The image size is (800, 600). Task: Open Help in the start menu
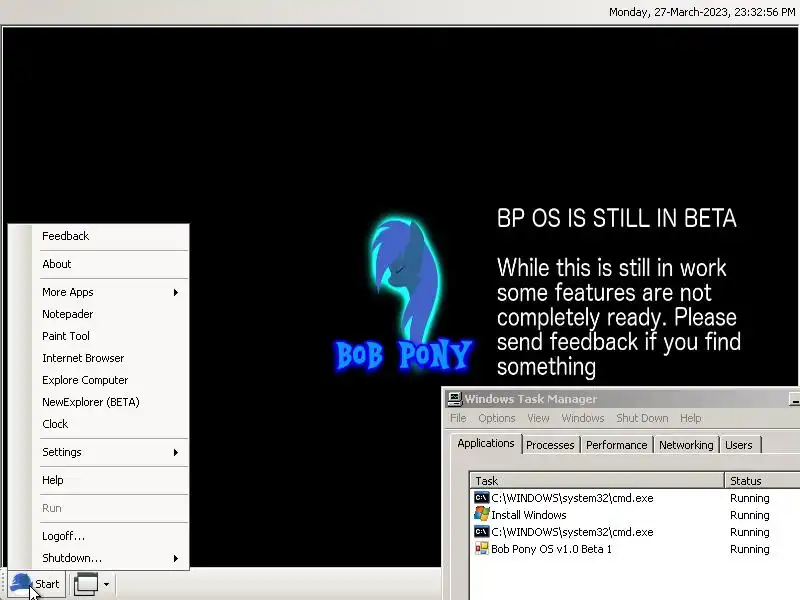(111, 480)
